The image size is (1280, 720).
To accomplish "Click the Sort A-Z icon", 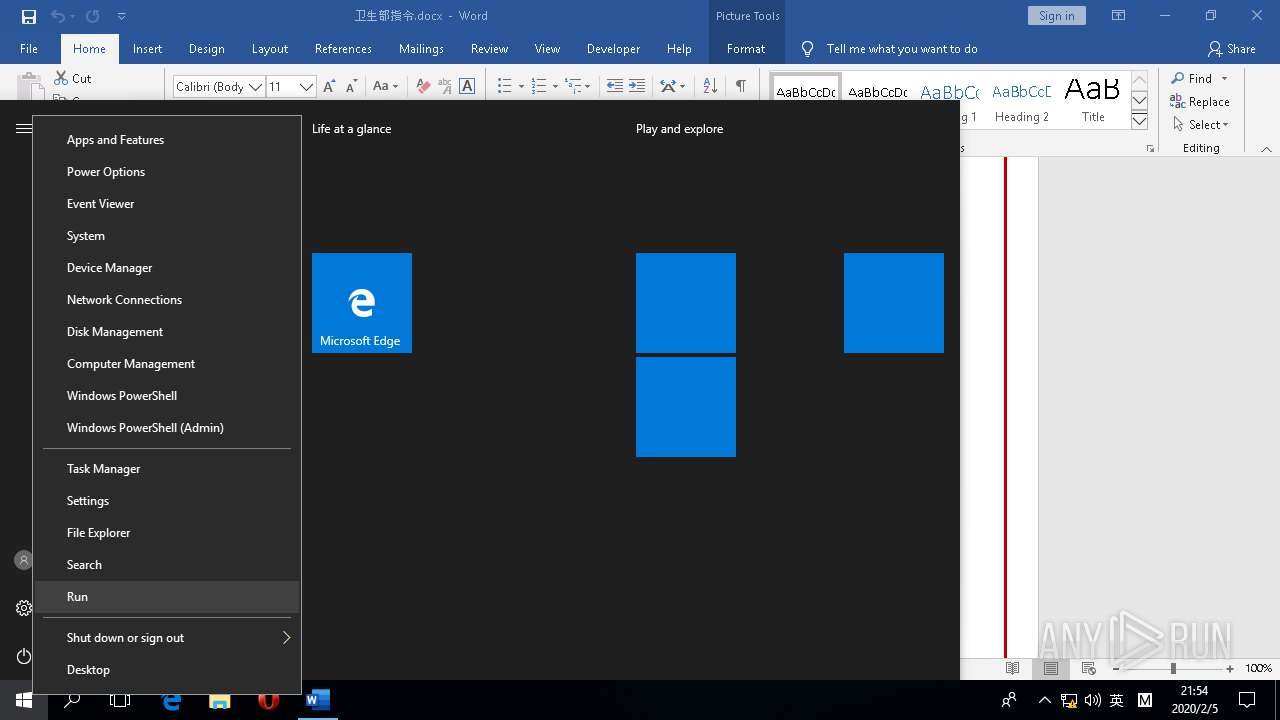I will pyautogui.click(x=710, y=86).
